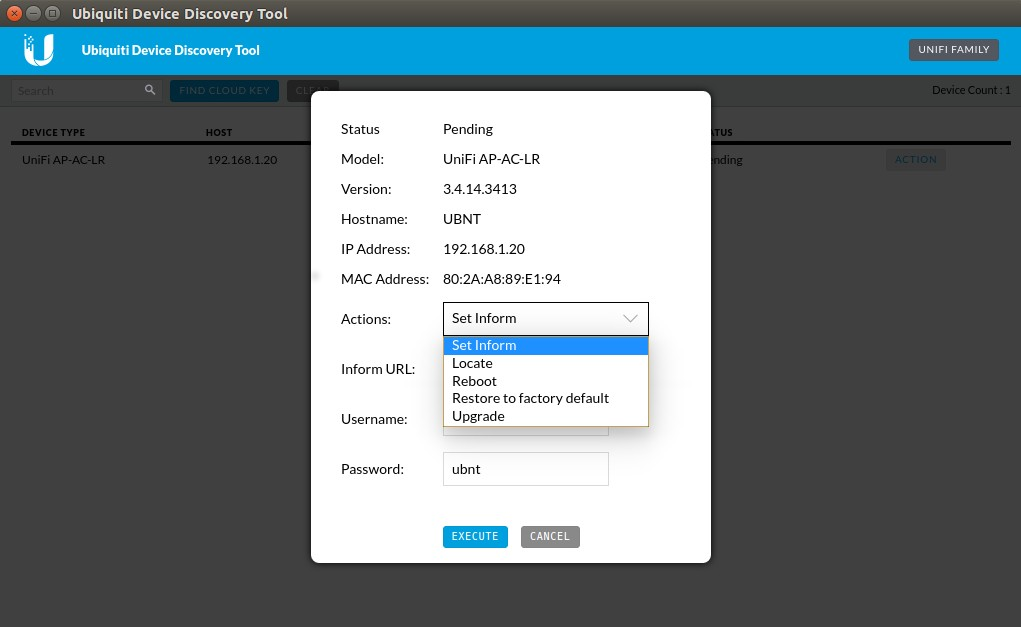Minimize the Discovery Tool window
Viewport: 1021px width, 627px height.
coord(33,13)
